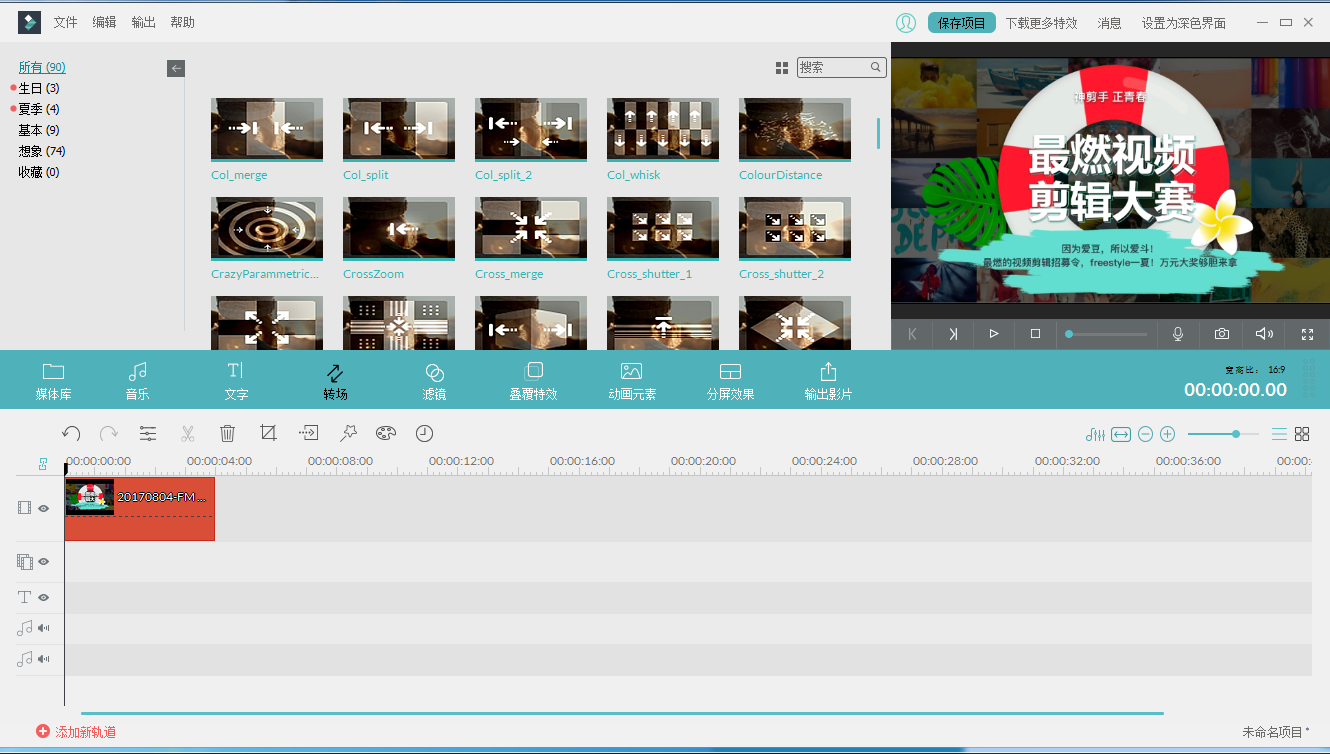This screenshot has height=754, width=1330.
Task: Toggle visibility of the text track
Action: click(x=44, y=597)
